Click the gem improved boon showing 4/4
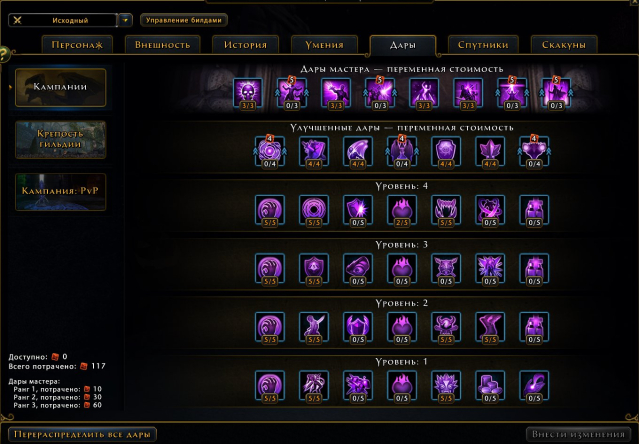 click(x=357, y=152)
